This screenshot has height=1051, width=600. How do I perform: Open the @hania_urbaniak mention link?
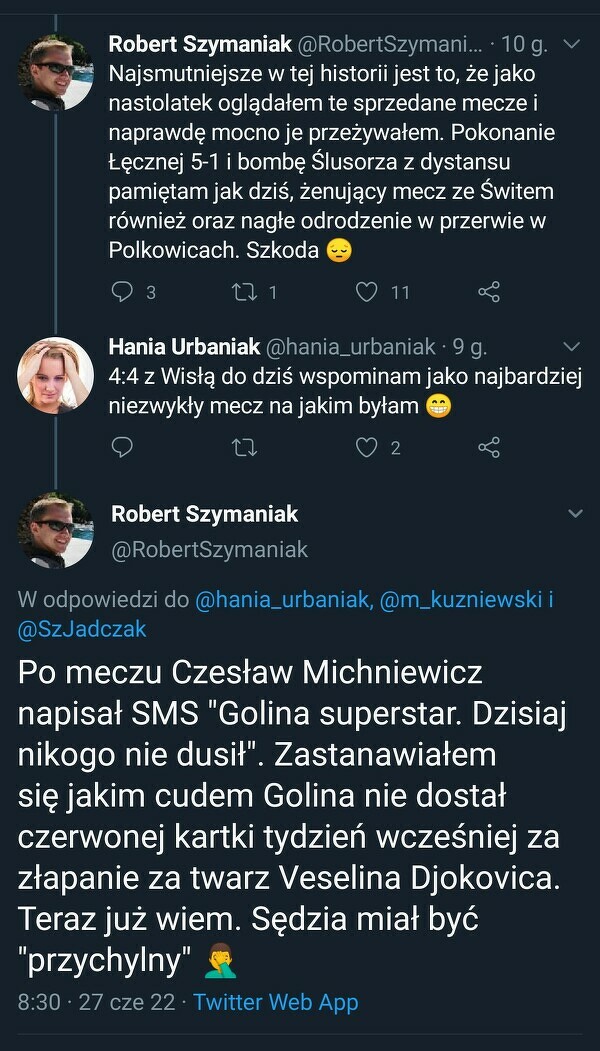(x=283, y=600)
